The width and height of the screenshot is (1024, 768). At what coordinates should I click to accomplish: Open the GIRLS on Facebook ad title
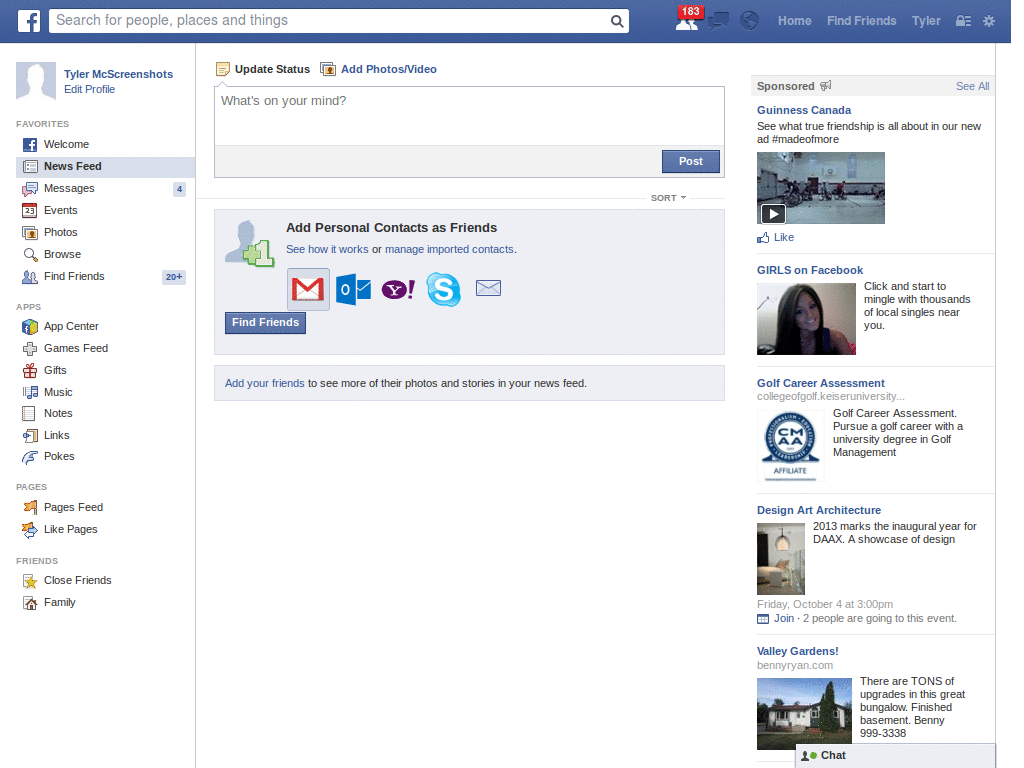[x=810, y=270]
